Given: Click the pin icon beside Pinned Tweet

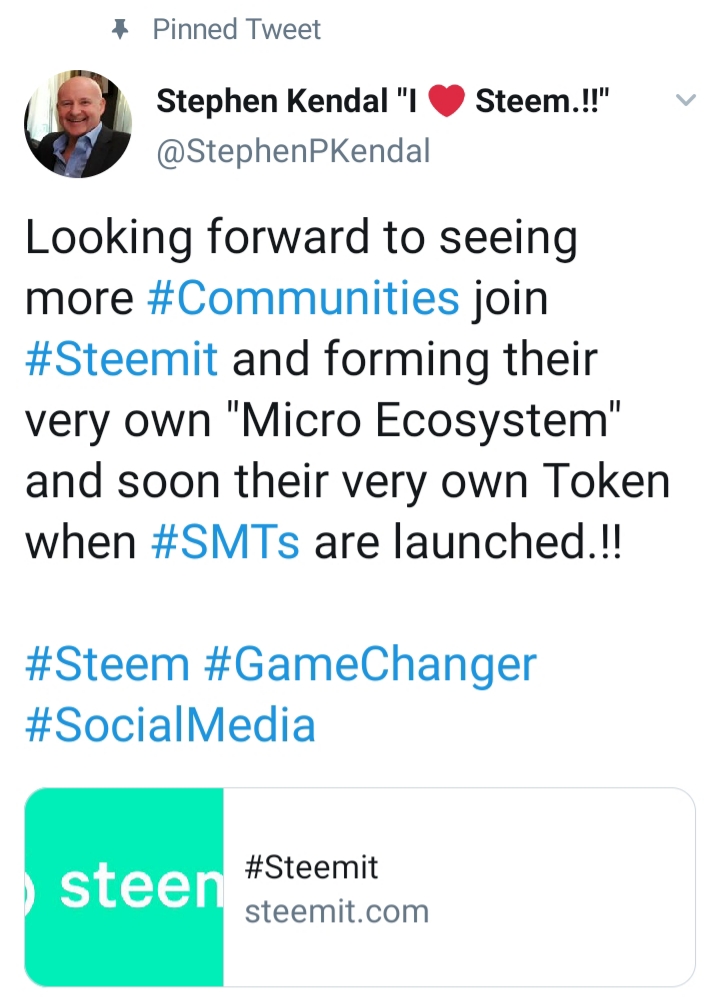Looking at the screenshot, I should (x=121, y=31).
